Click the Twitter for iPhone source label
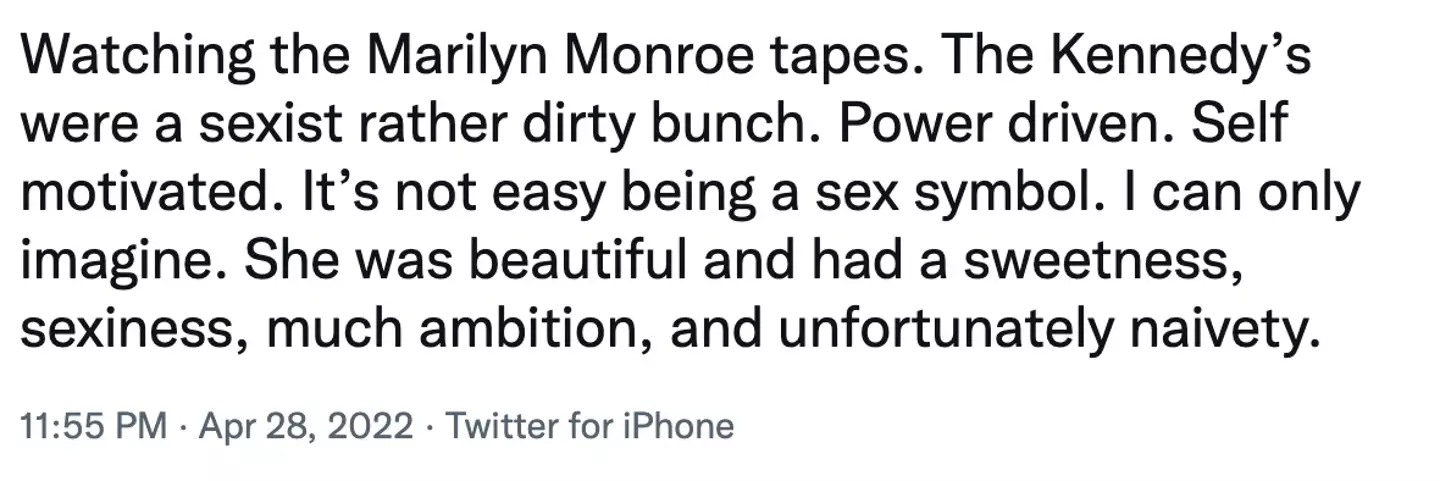 (589, 427)
